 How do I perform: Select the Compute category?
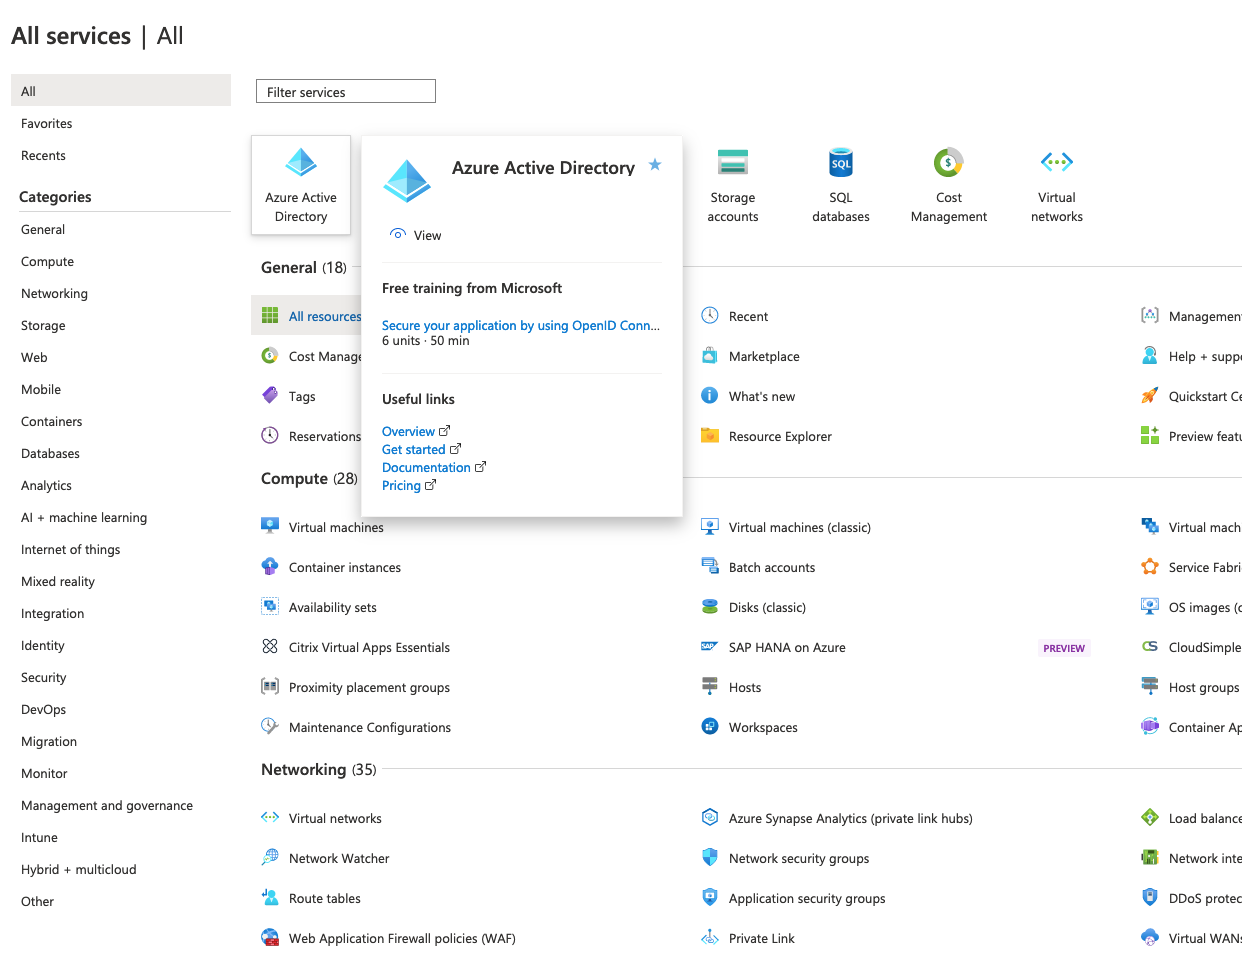point(47,261)
